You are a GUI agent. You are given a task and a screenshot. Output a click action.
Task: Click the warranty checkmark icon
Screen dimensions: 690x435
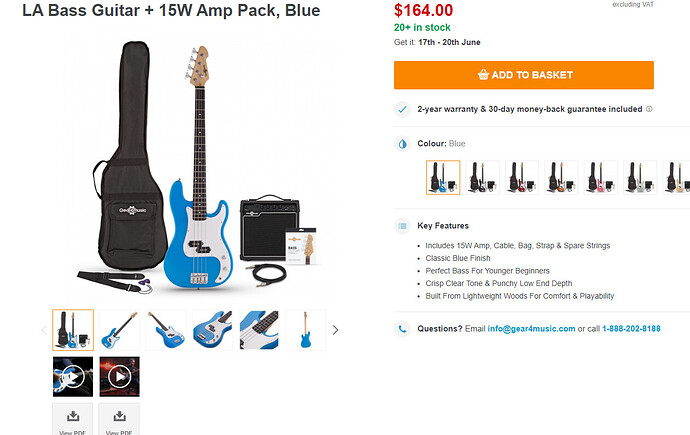tap(402, 109)
